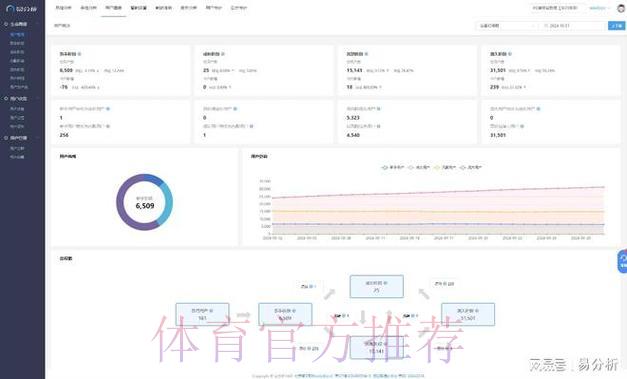
Task: Expand the blue account name dropdown near avatar
Action: click(x=600, y=8)
